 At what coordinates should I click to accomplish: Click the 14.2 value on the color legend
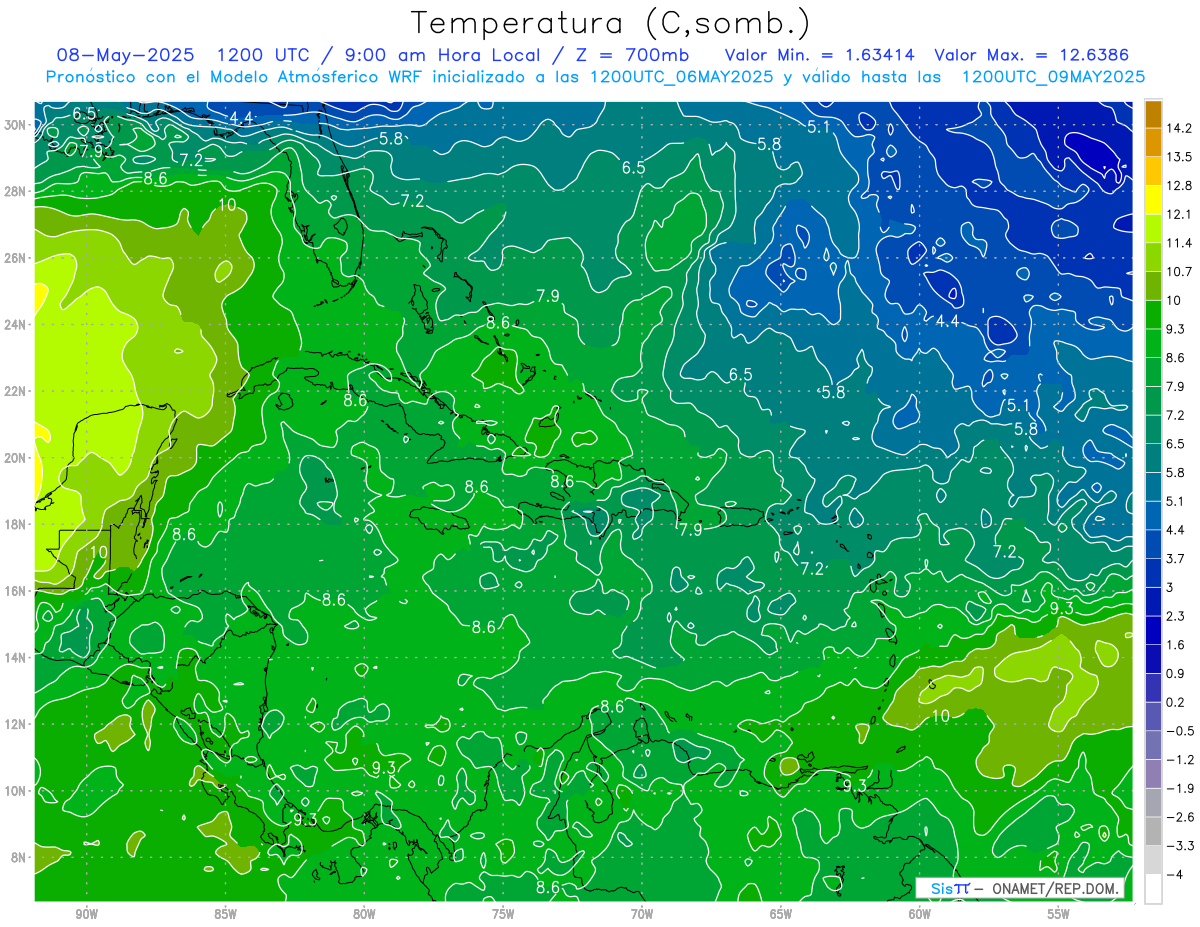click(1179, 128)
